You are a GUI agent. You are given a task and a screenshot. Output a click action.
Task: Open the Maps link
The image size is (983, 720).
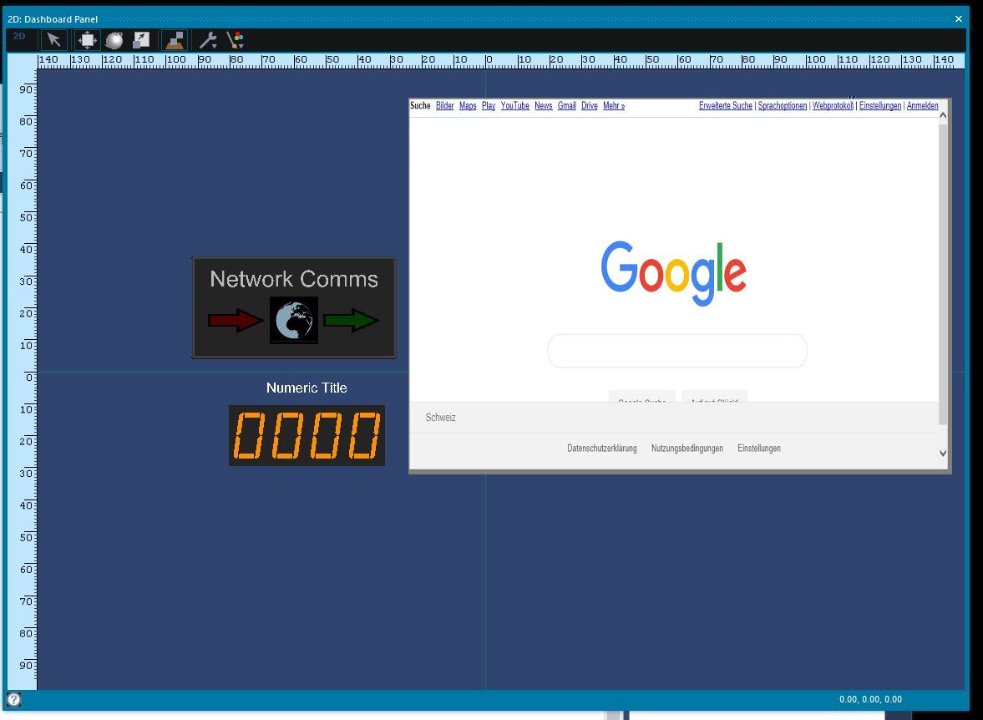coord(468,106)
